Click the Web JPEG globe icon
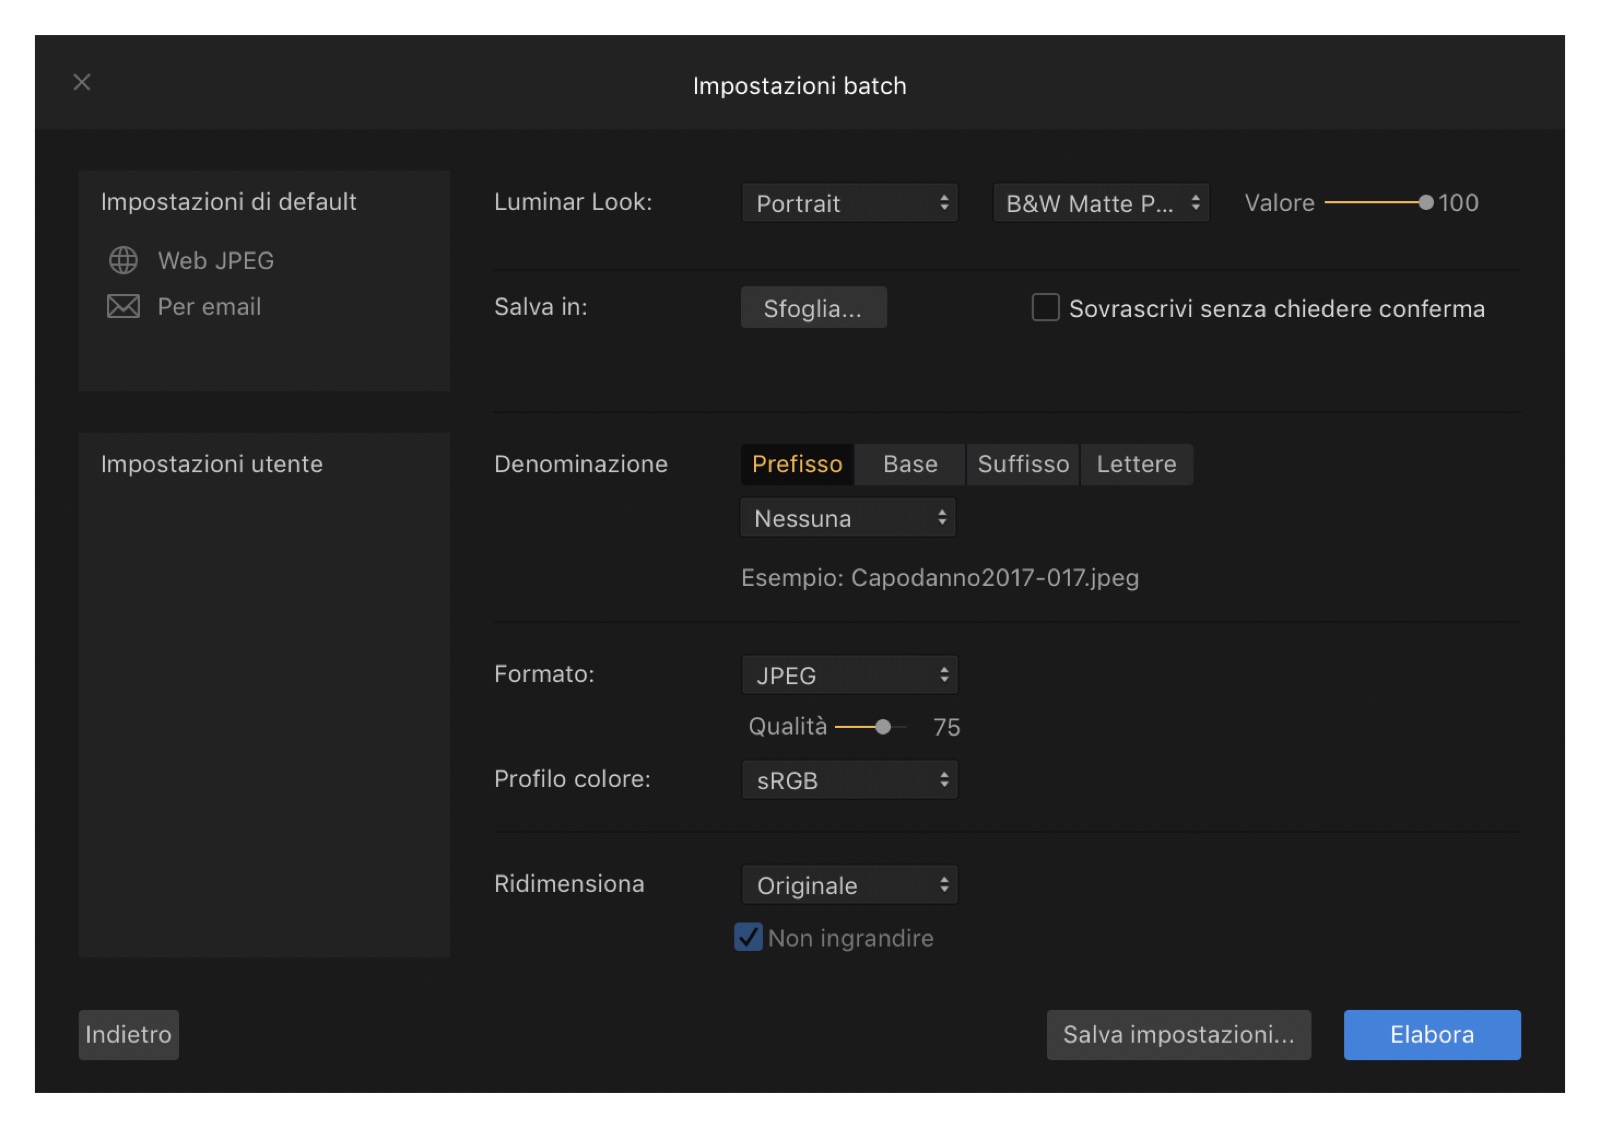 click(123, 260)
